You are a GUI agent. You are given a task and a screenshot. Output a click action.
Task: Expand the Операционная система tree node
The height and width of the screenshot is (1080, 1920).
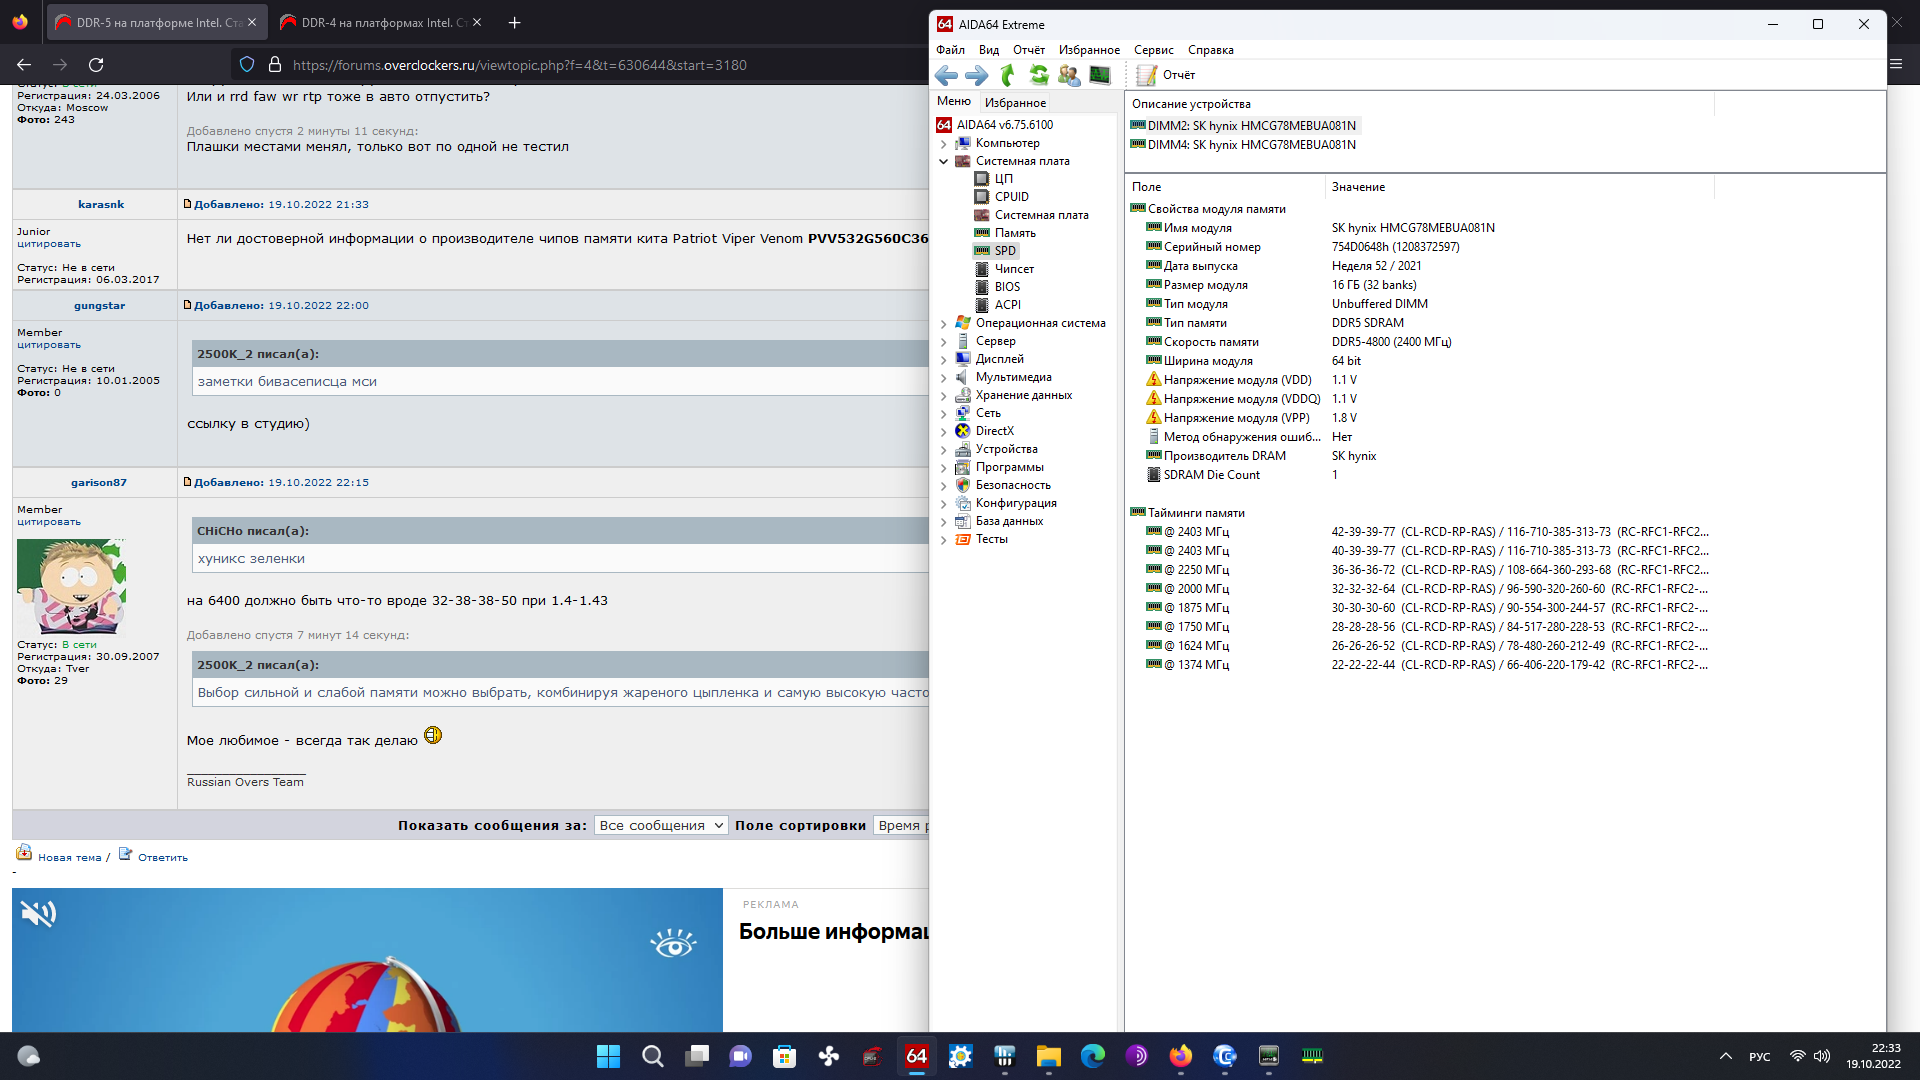pyautogui.click(x=943, y=324)
